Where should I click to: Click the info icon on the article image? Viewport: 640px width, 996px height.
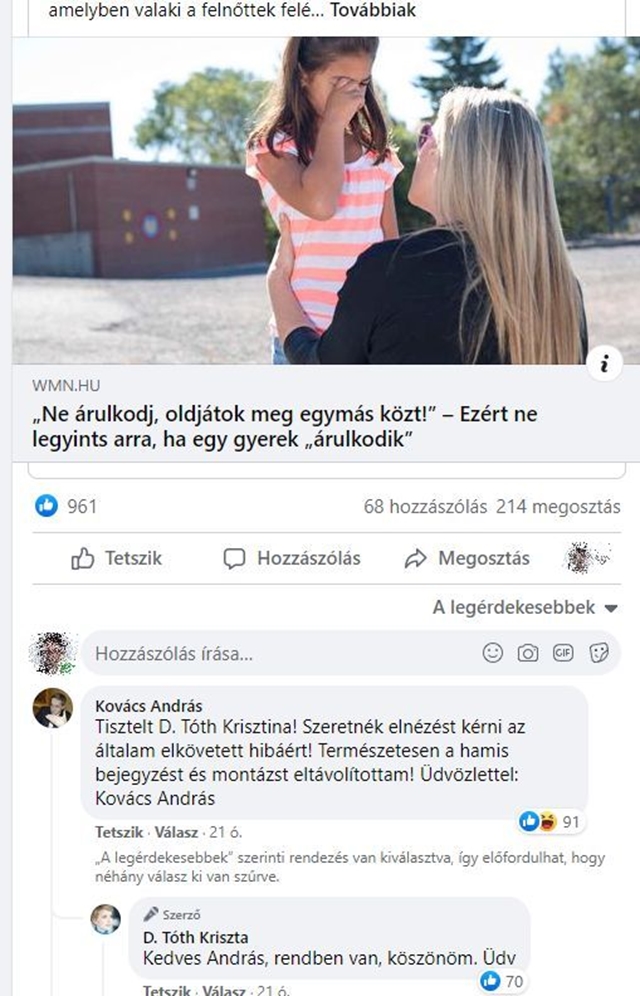604,364
